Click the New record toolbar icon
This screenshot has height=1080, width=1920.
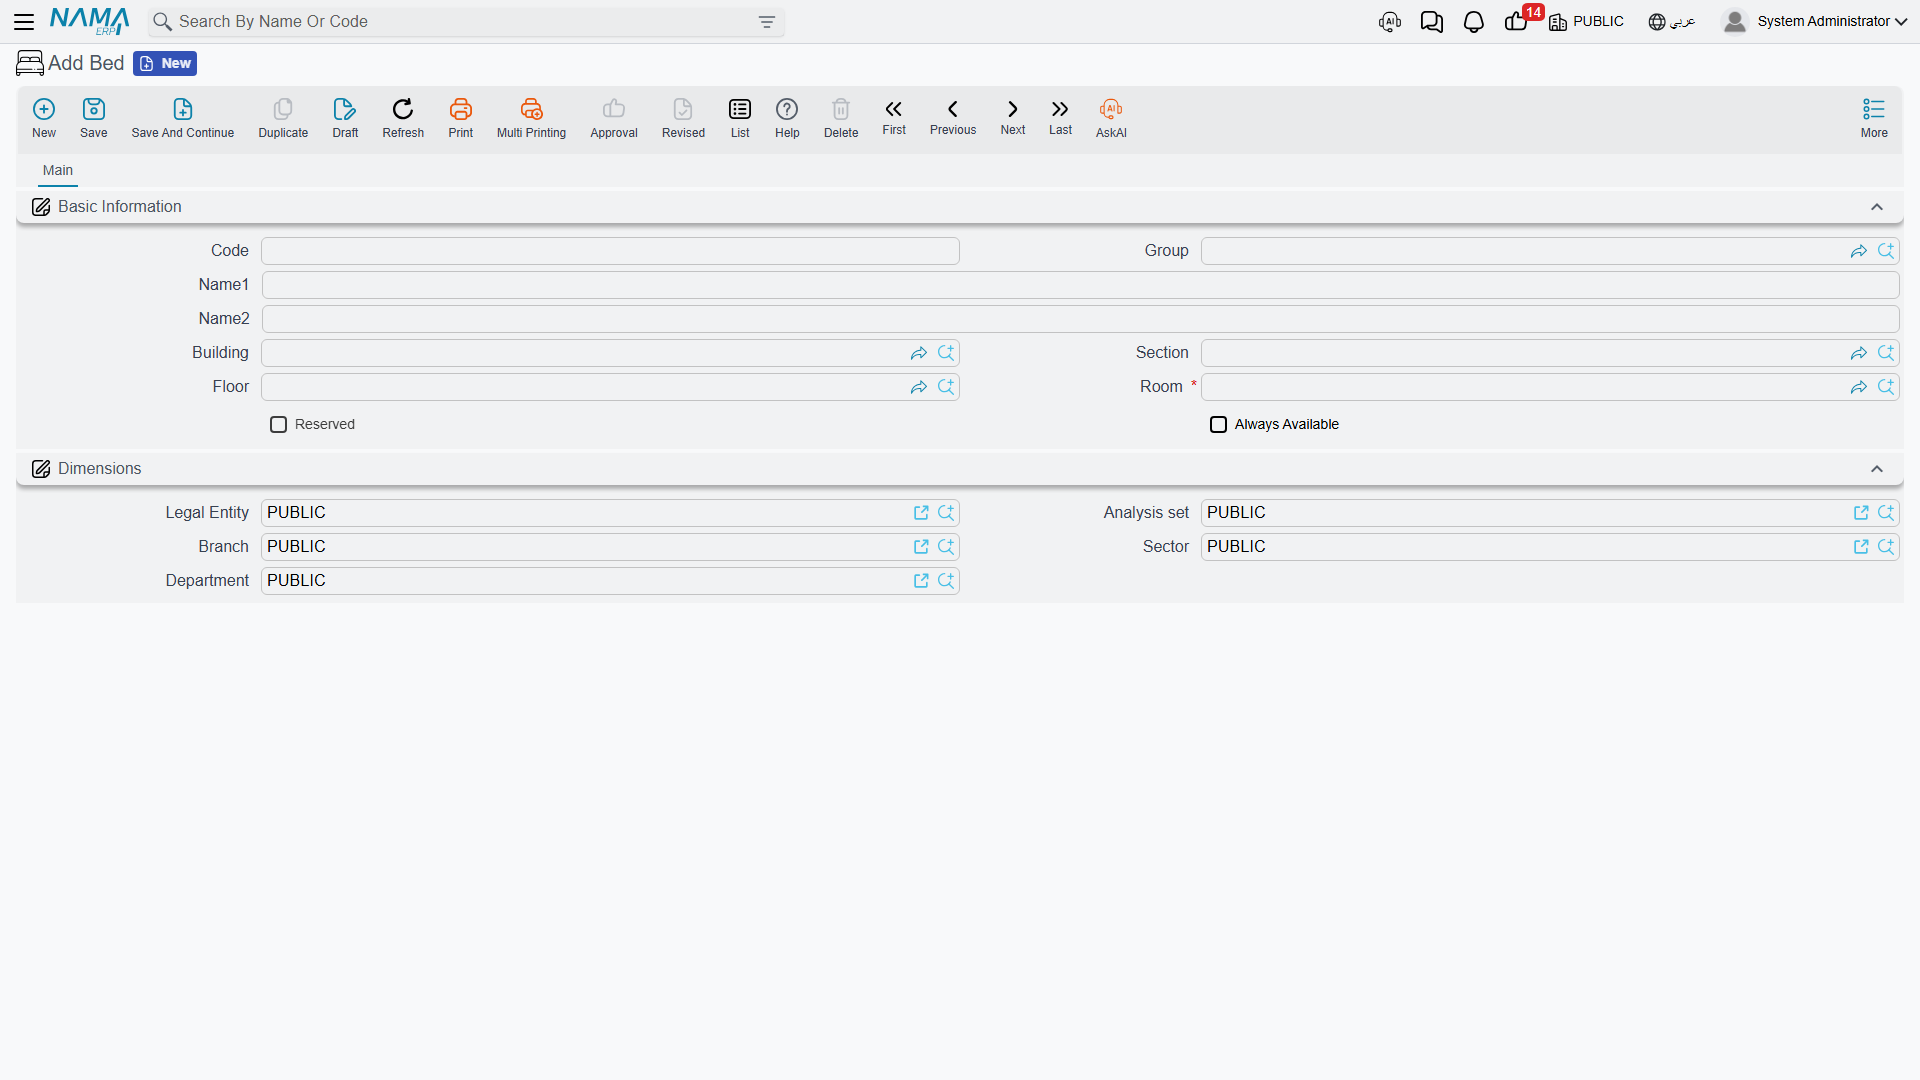pyautogui.click(x=44, y=118)
